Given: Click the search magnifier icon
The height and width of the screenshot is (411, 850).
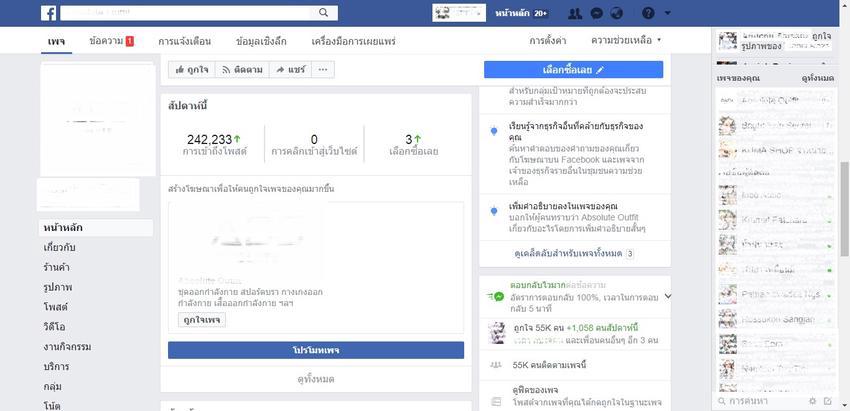Looking at the screenshot, I should (324, 13).
